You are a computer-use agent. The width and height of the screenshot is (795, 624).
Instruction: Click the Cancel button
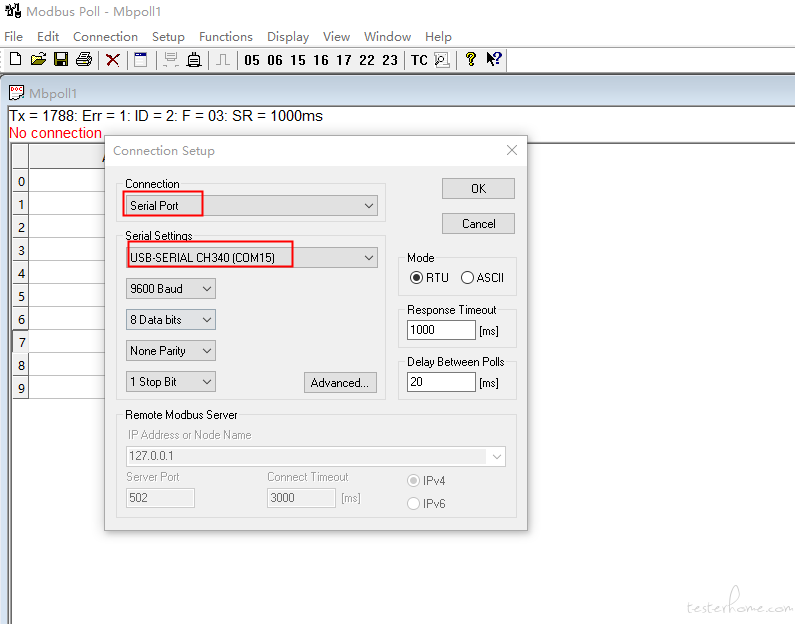478,224
